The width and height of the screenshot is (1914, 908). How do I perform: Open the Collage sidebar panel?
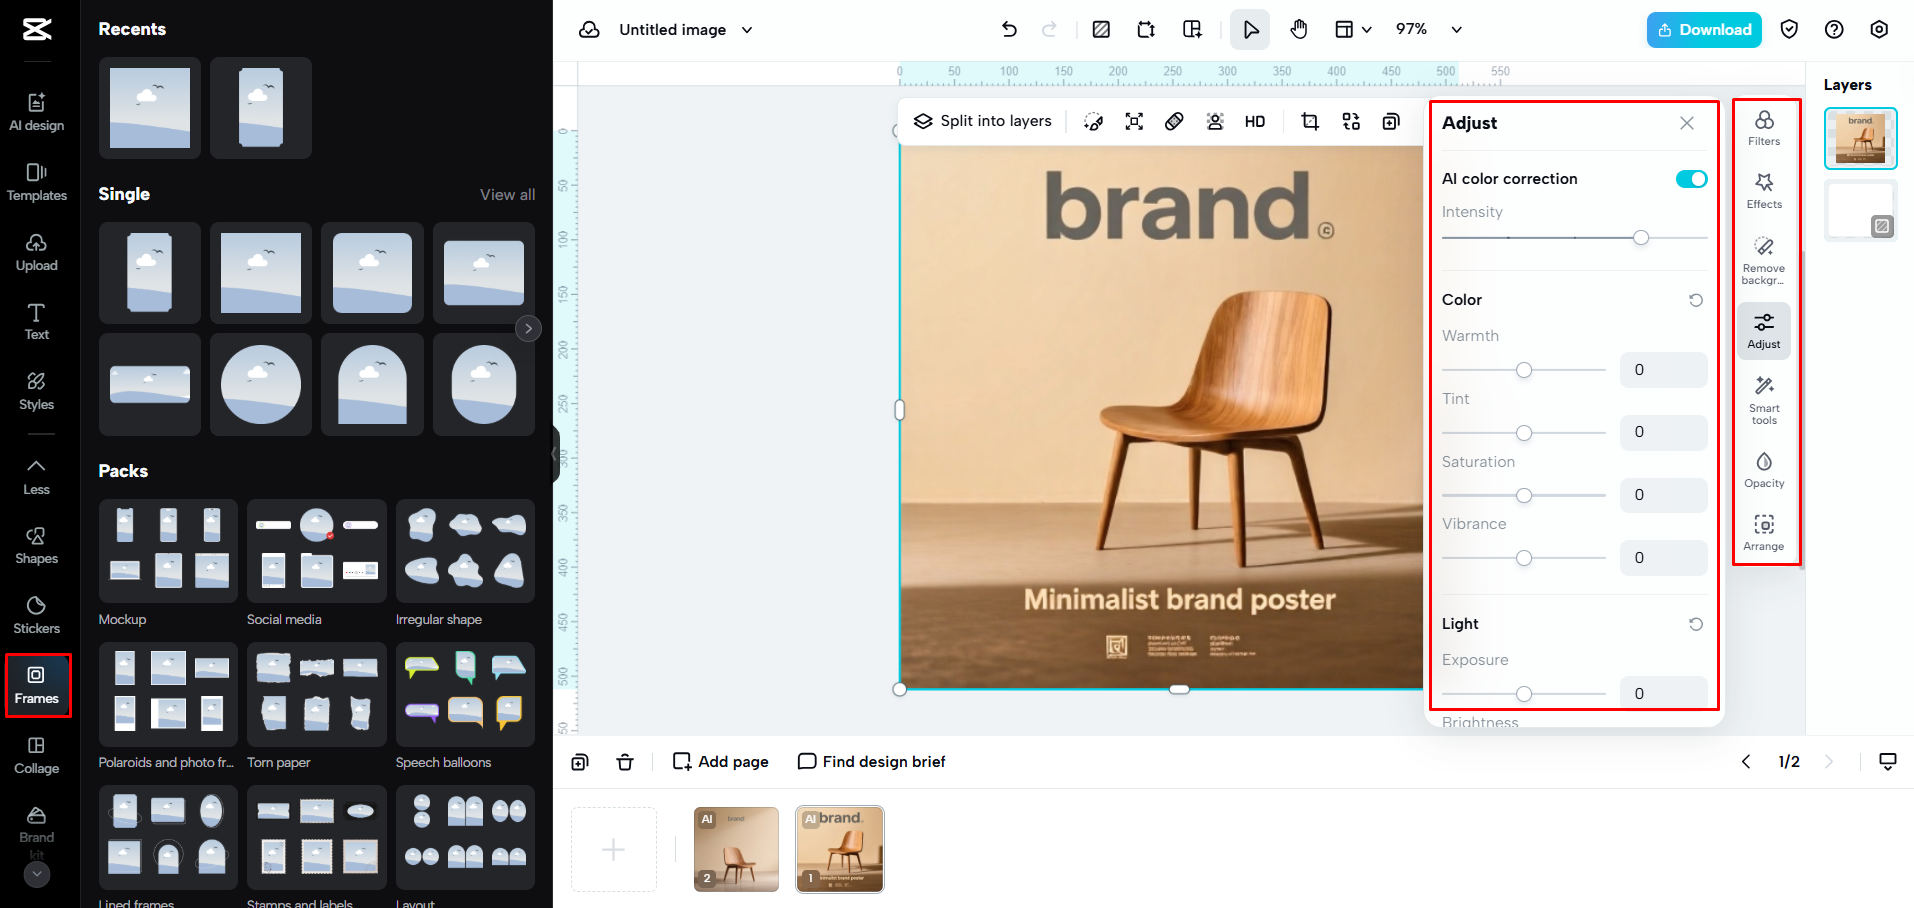click(x=37, y=756)
